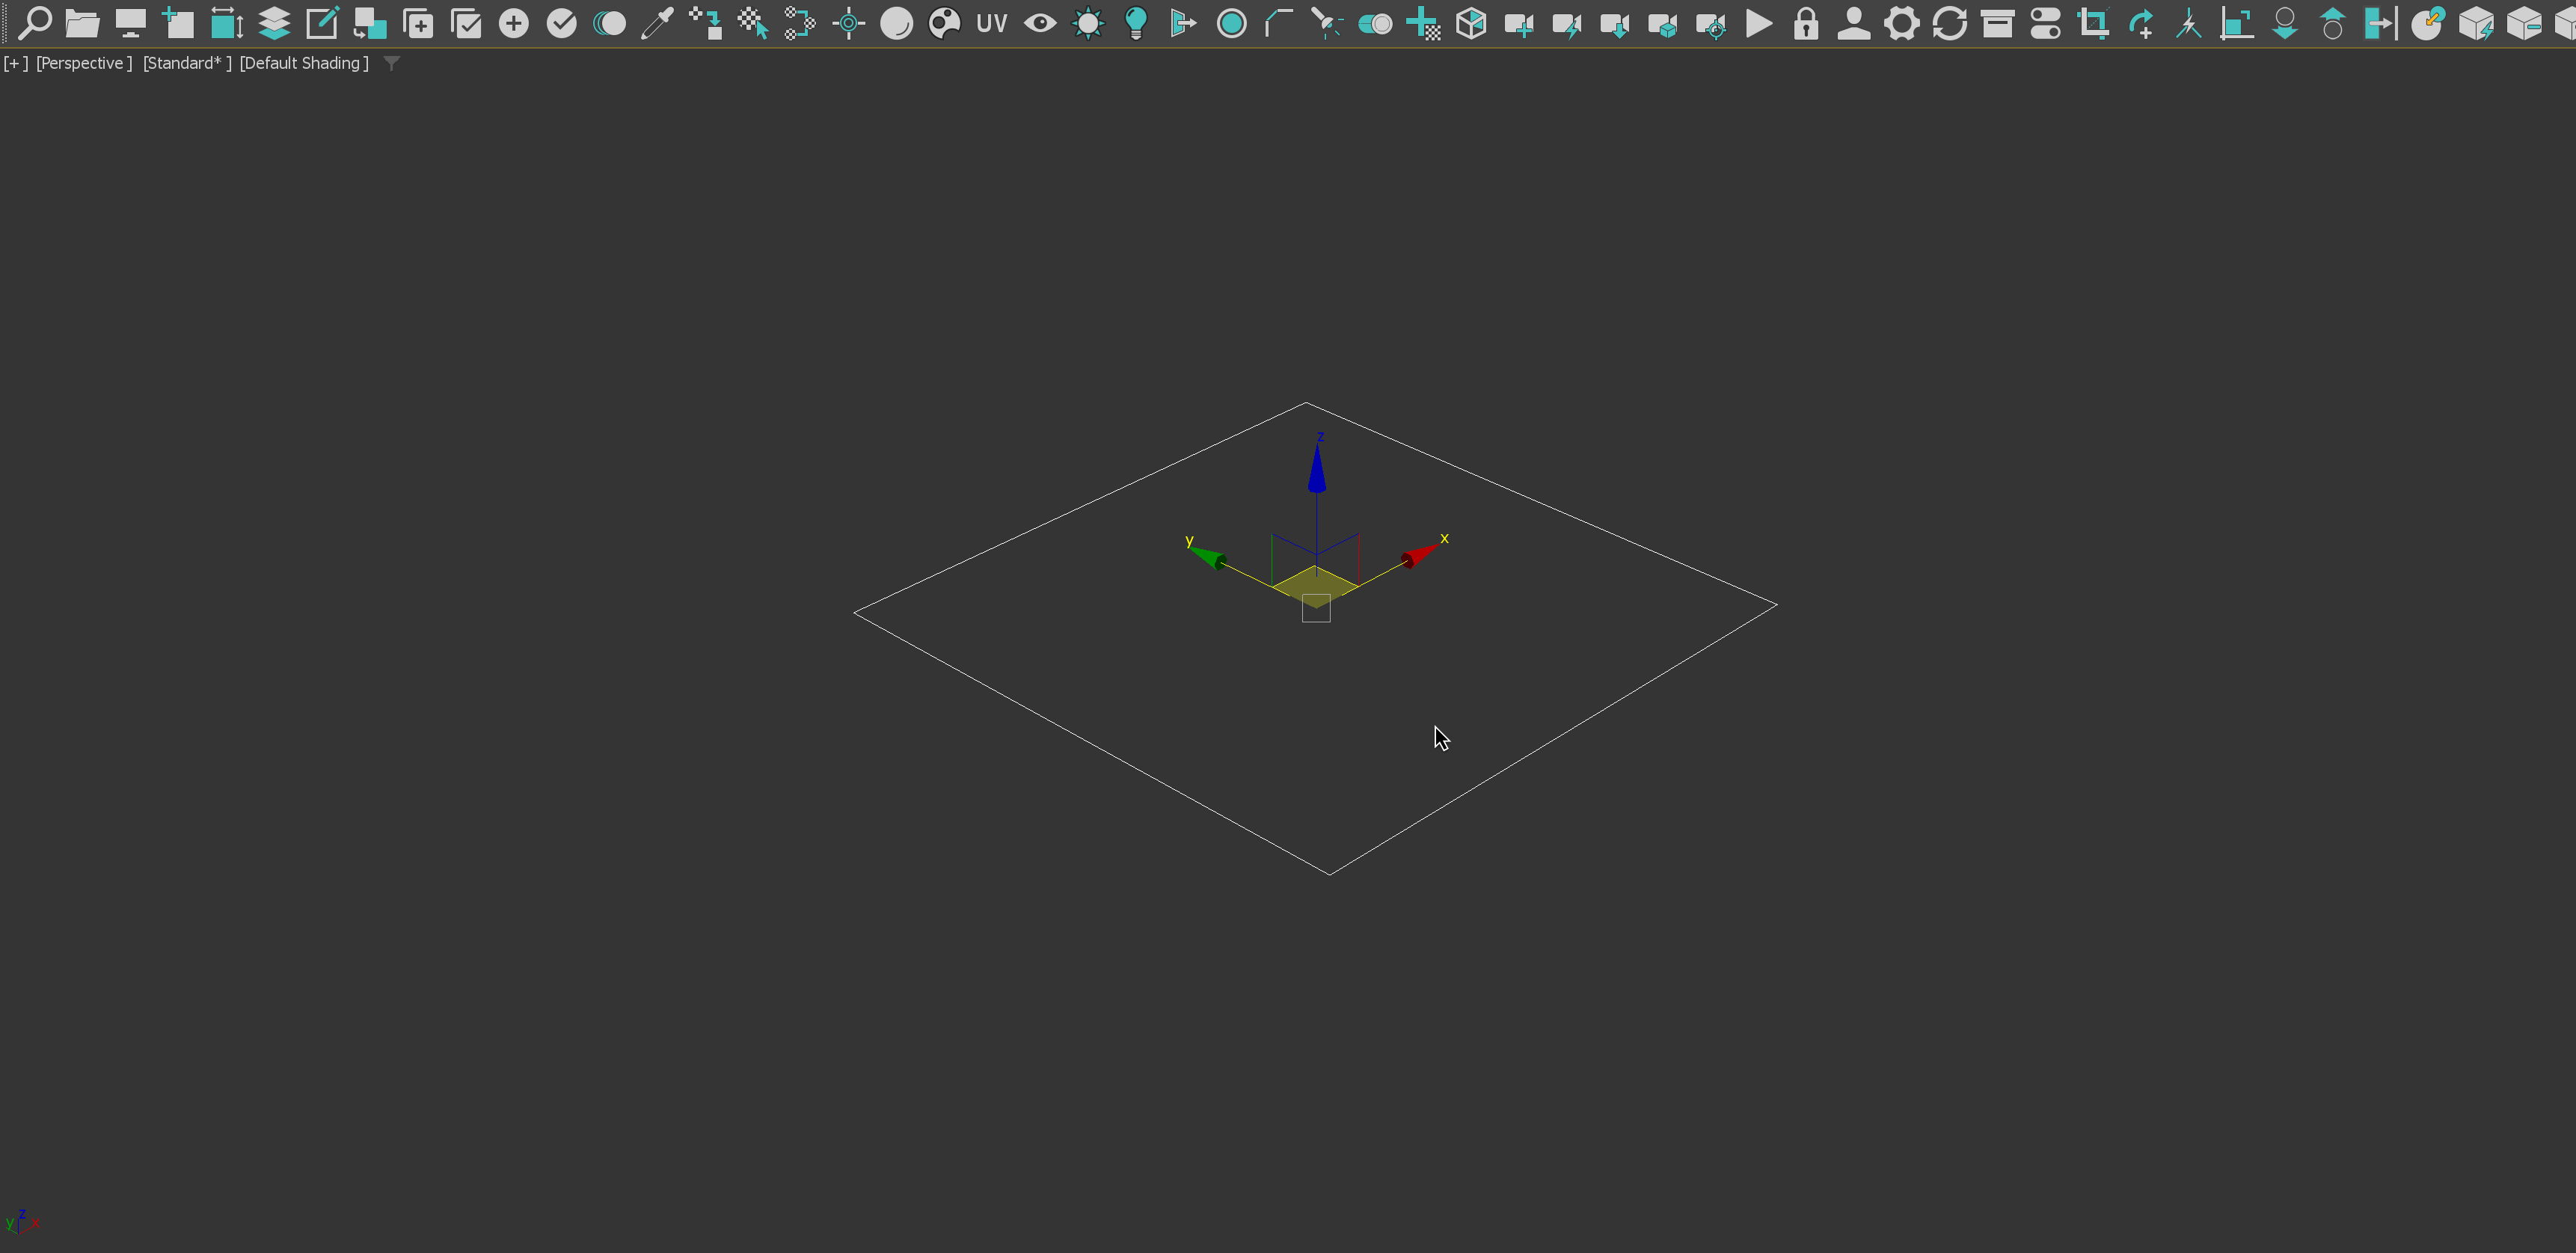Viewport: 2576px width, 1253px height.
Task: Click the duplicate with plus icon
Action: tap(418, 22)
